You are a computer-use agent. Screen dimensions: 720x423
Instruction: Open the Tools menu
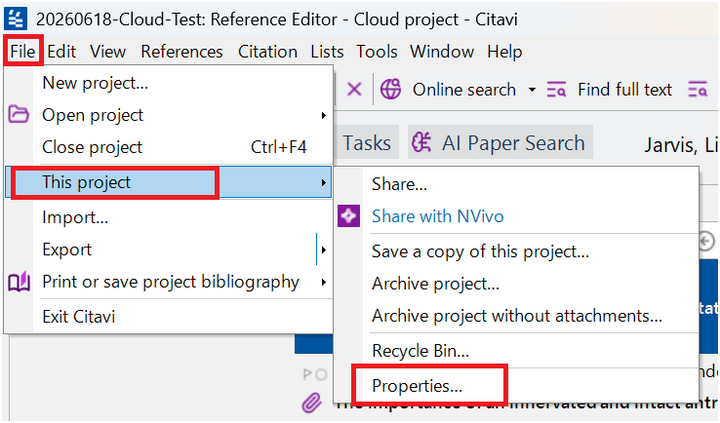pos(377,51)
